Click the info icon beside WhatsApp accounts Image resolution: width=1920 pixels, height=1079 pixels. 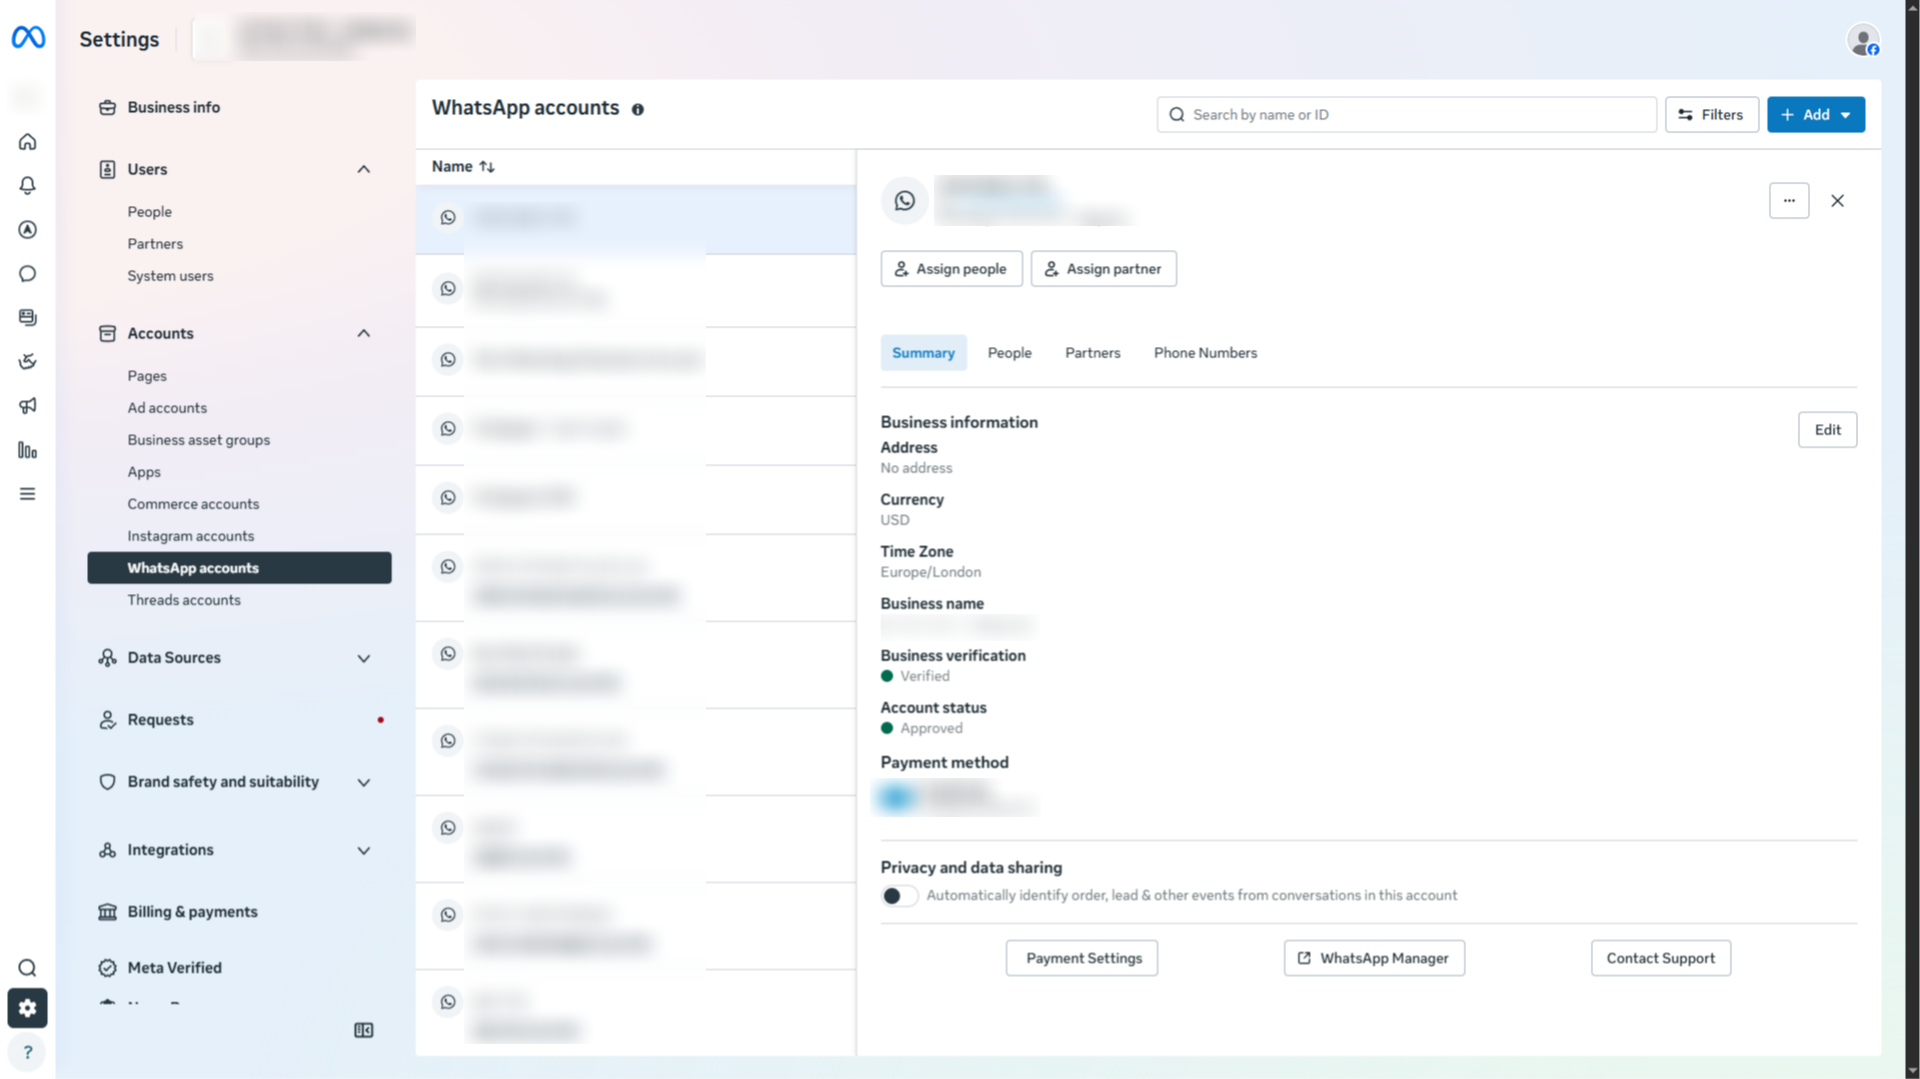638,109
